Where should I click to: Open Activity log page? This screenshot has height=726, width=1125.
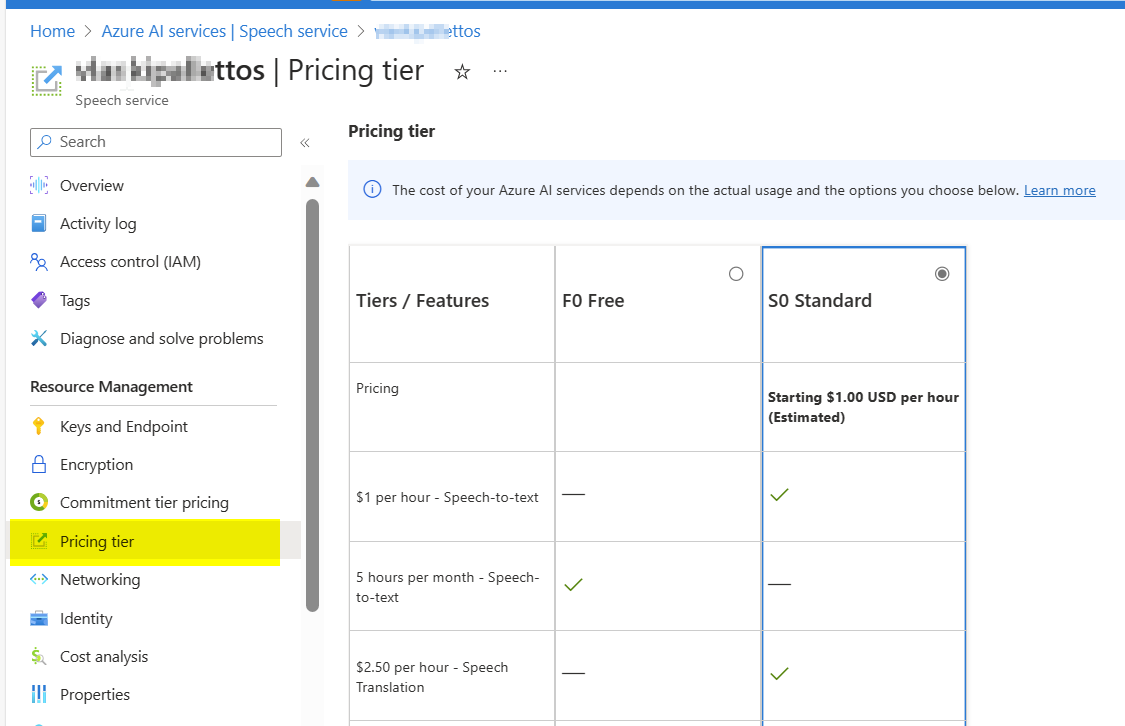point(98,224)
